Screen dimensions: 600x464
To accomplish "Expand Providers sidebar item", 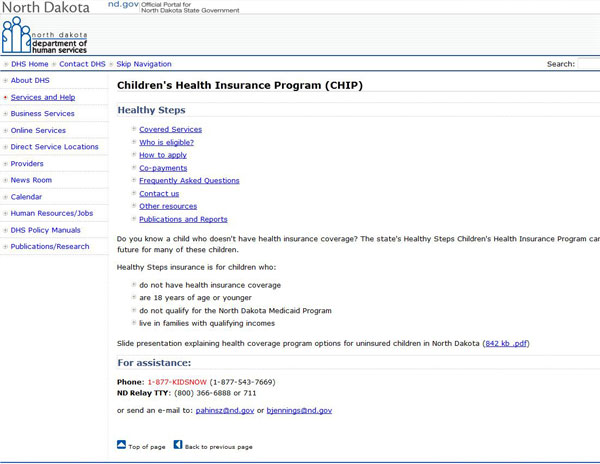I will [27, 164].
